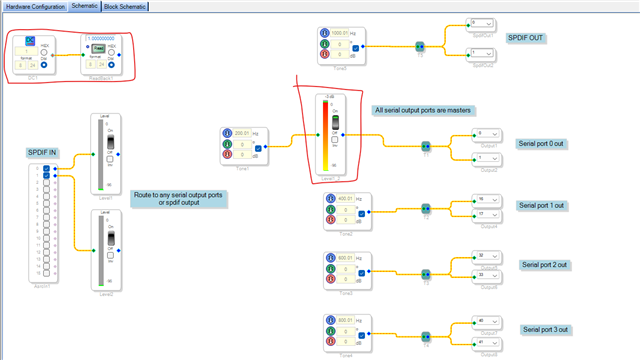Open the Block Schematic tab
640x360 pixels.
[x=125, y=7]
